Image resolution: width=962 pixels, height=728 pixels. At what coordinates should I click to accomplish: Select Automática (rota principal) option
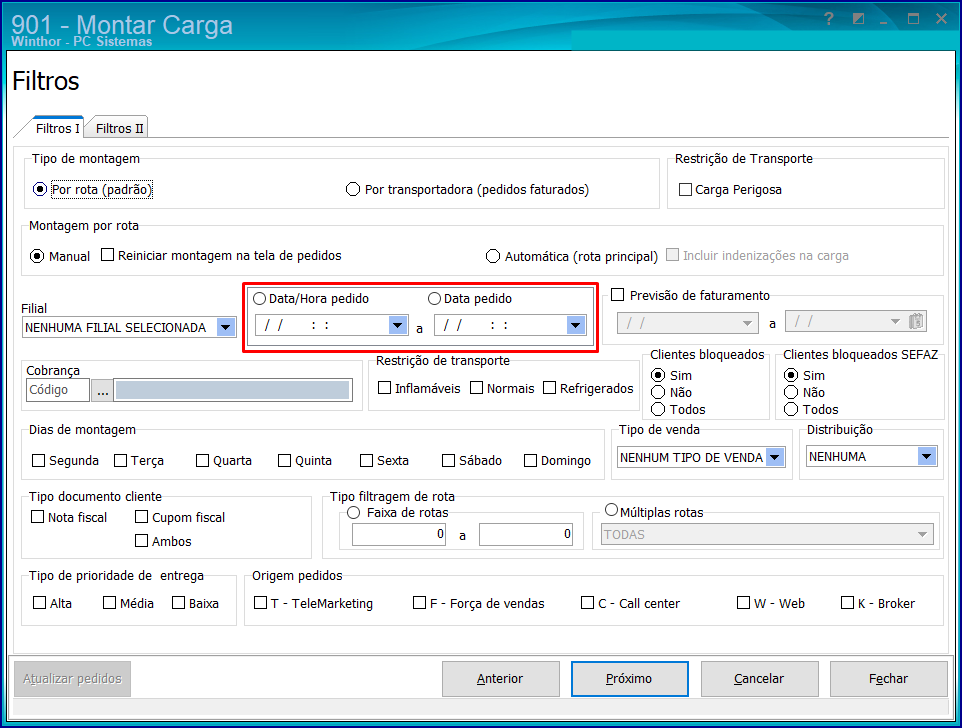[x=493, y=256]
